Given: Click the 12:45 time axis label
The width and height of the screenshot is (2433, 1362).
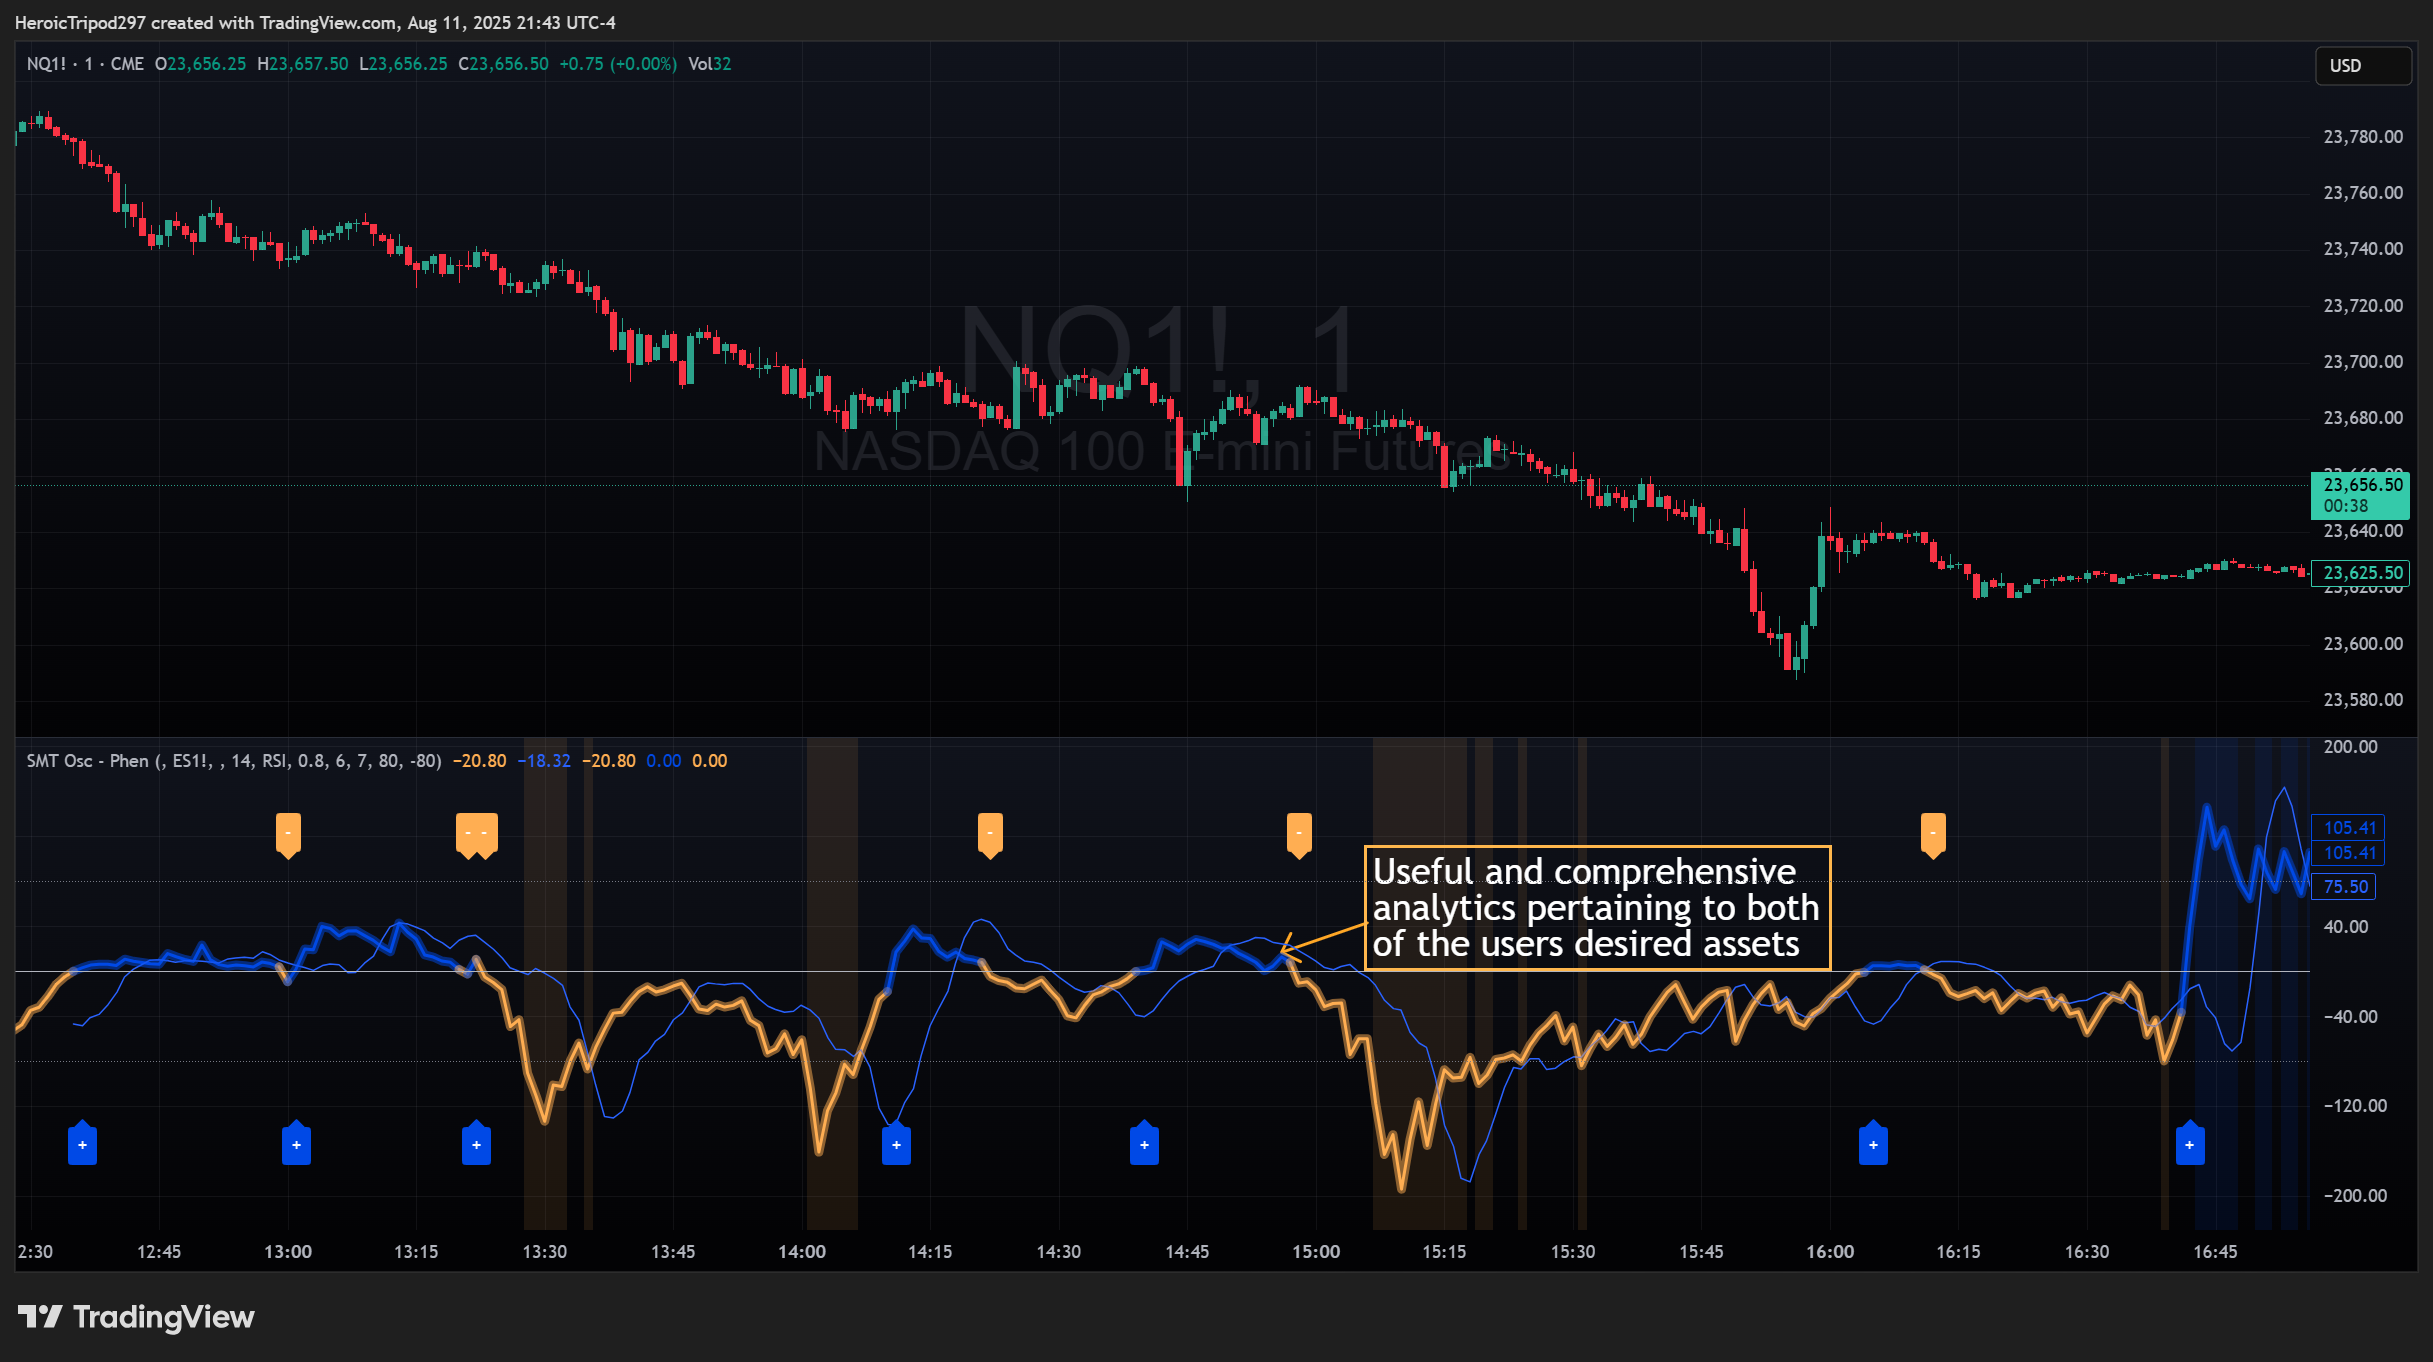Looking at the screenshot, I should [159, 1252].
